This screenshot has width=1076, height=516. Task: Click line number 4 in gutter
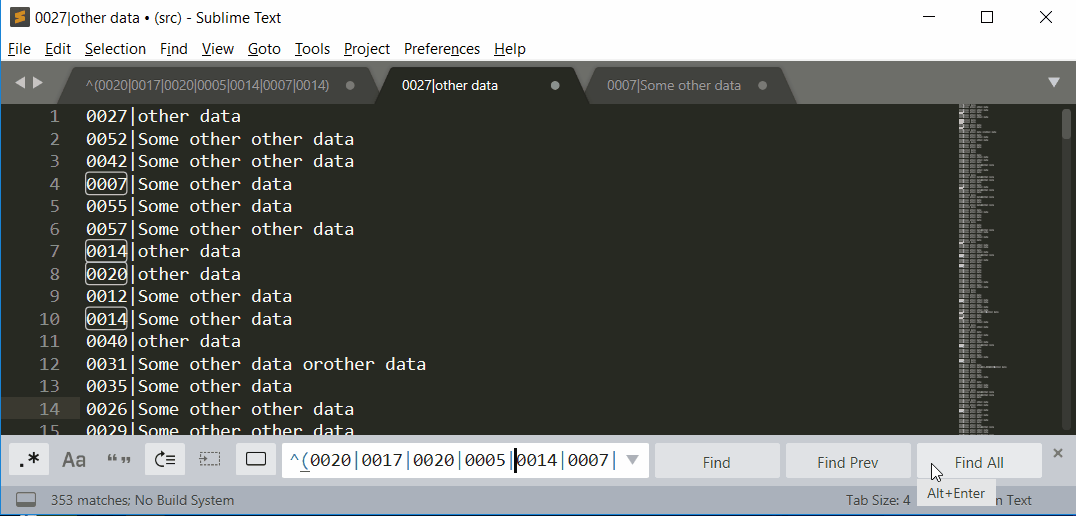coord(55,184)
